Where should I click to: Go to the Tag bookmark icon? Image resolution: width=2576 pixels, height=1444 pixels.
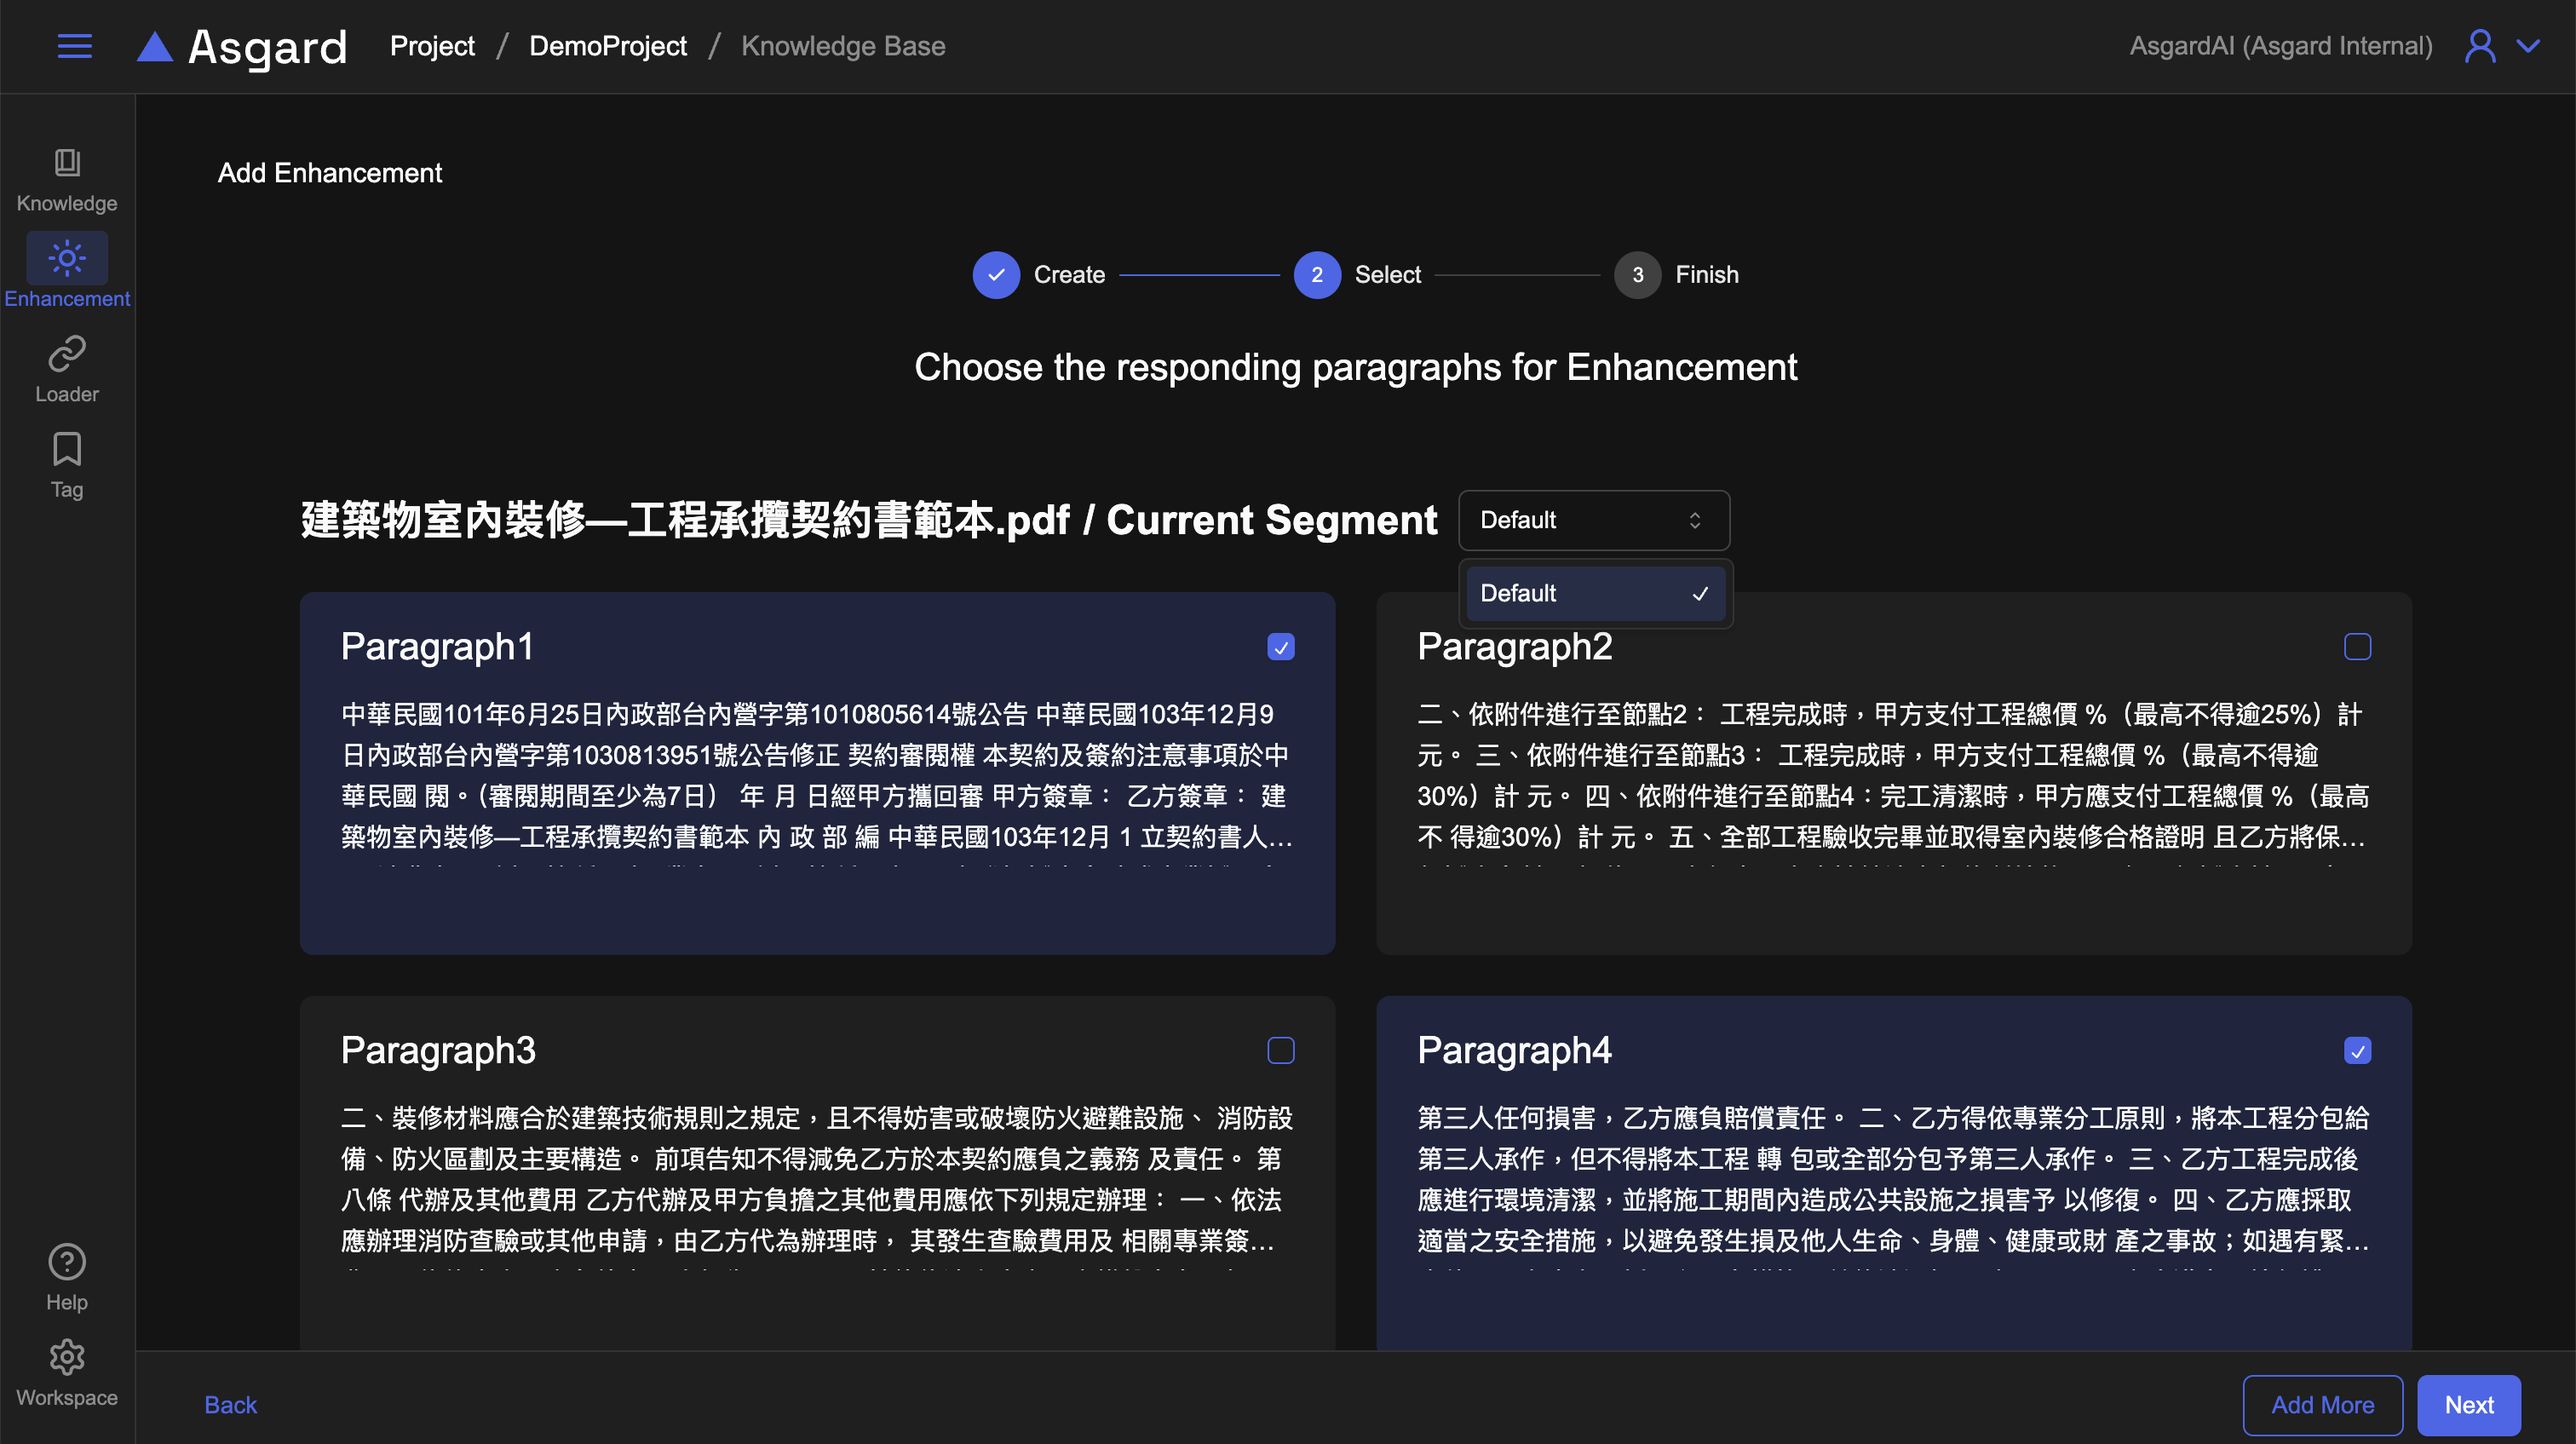[67, 450]
